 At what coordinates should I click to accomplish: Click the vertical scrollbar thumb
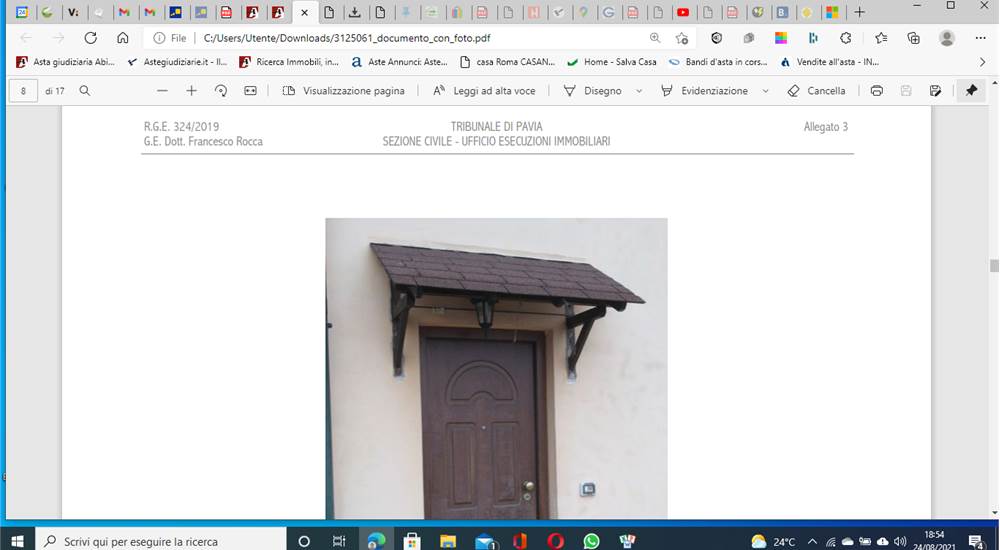[994, 265]
